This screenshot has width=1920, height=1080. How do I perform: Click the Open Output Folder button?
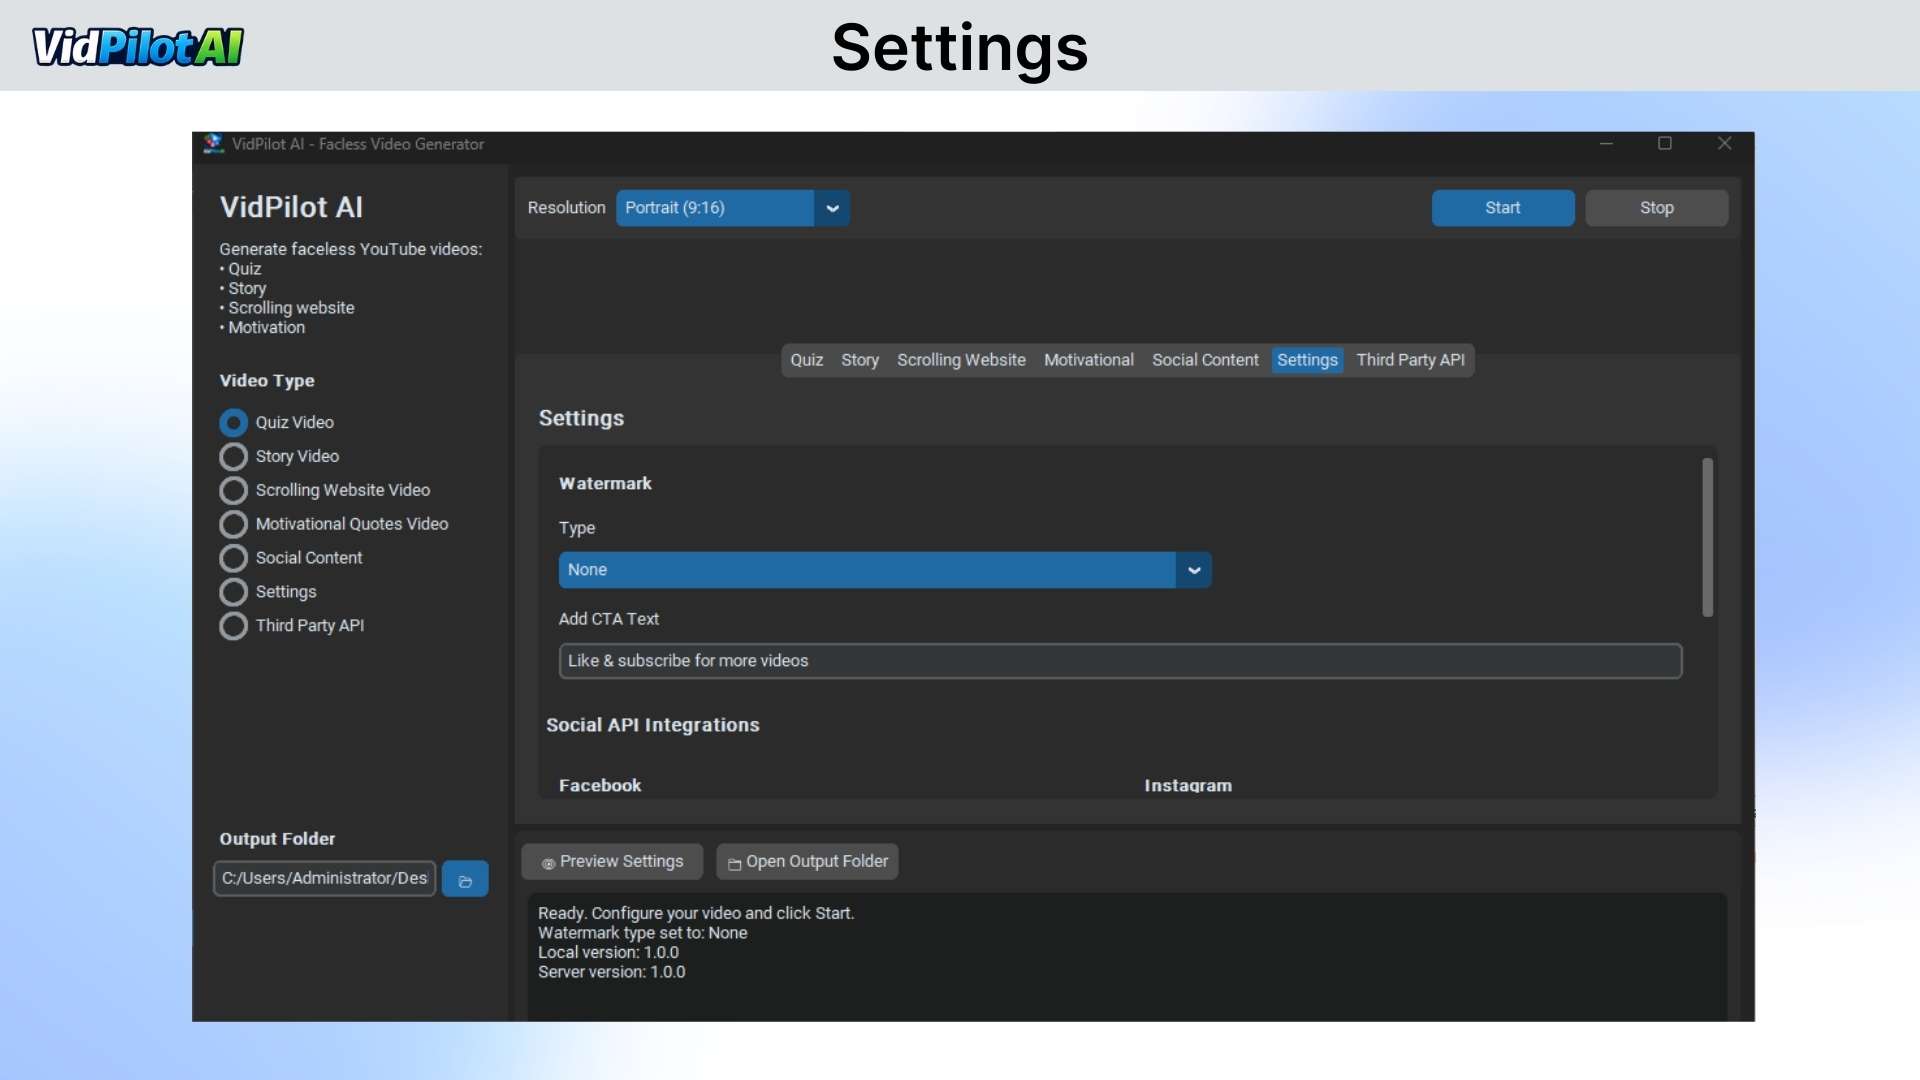pos(807,862)
